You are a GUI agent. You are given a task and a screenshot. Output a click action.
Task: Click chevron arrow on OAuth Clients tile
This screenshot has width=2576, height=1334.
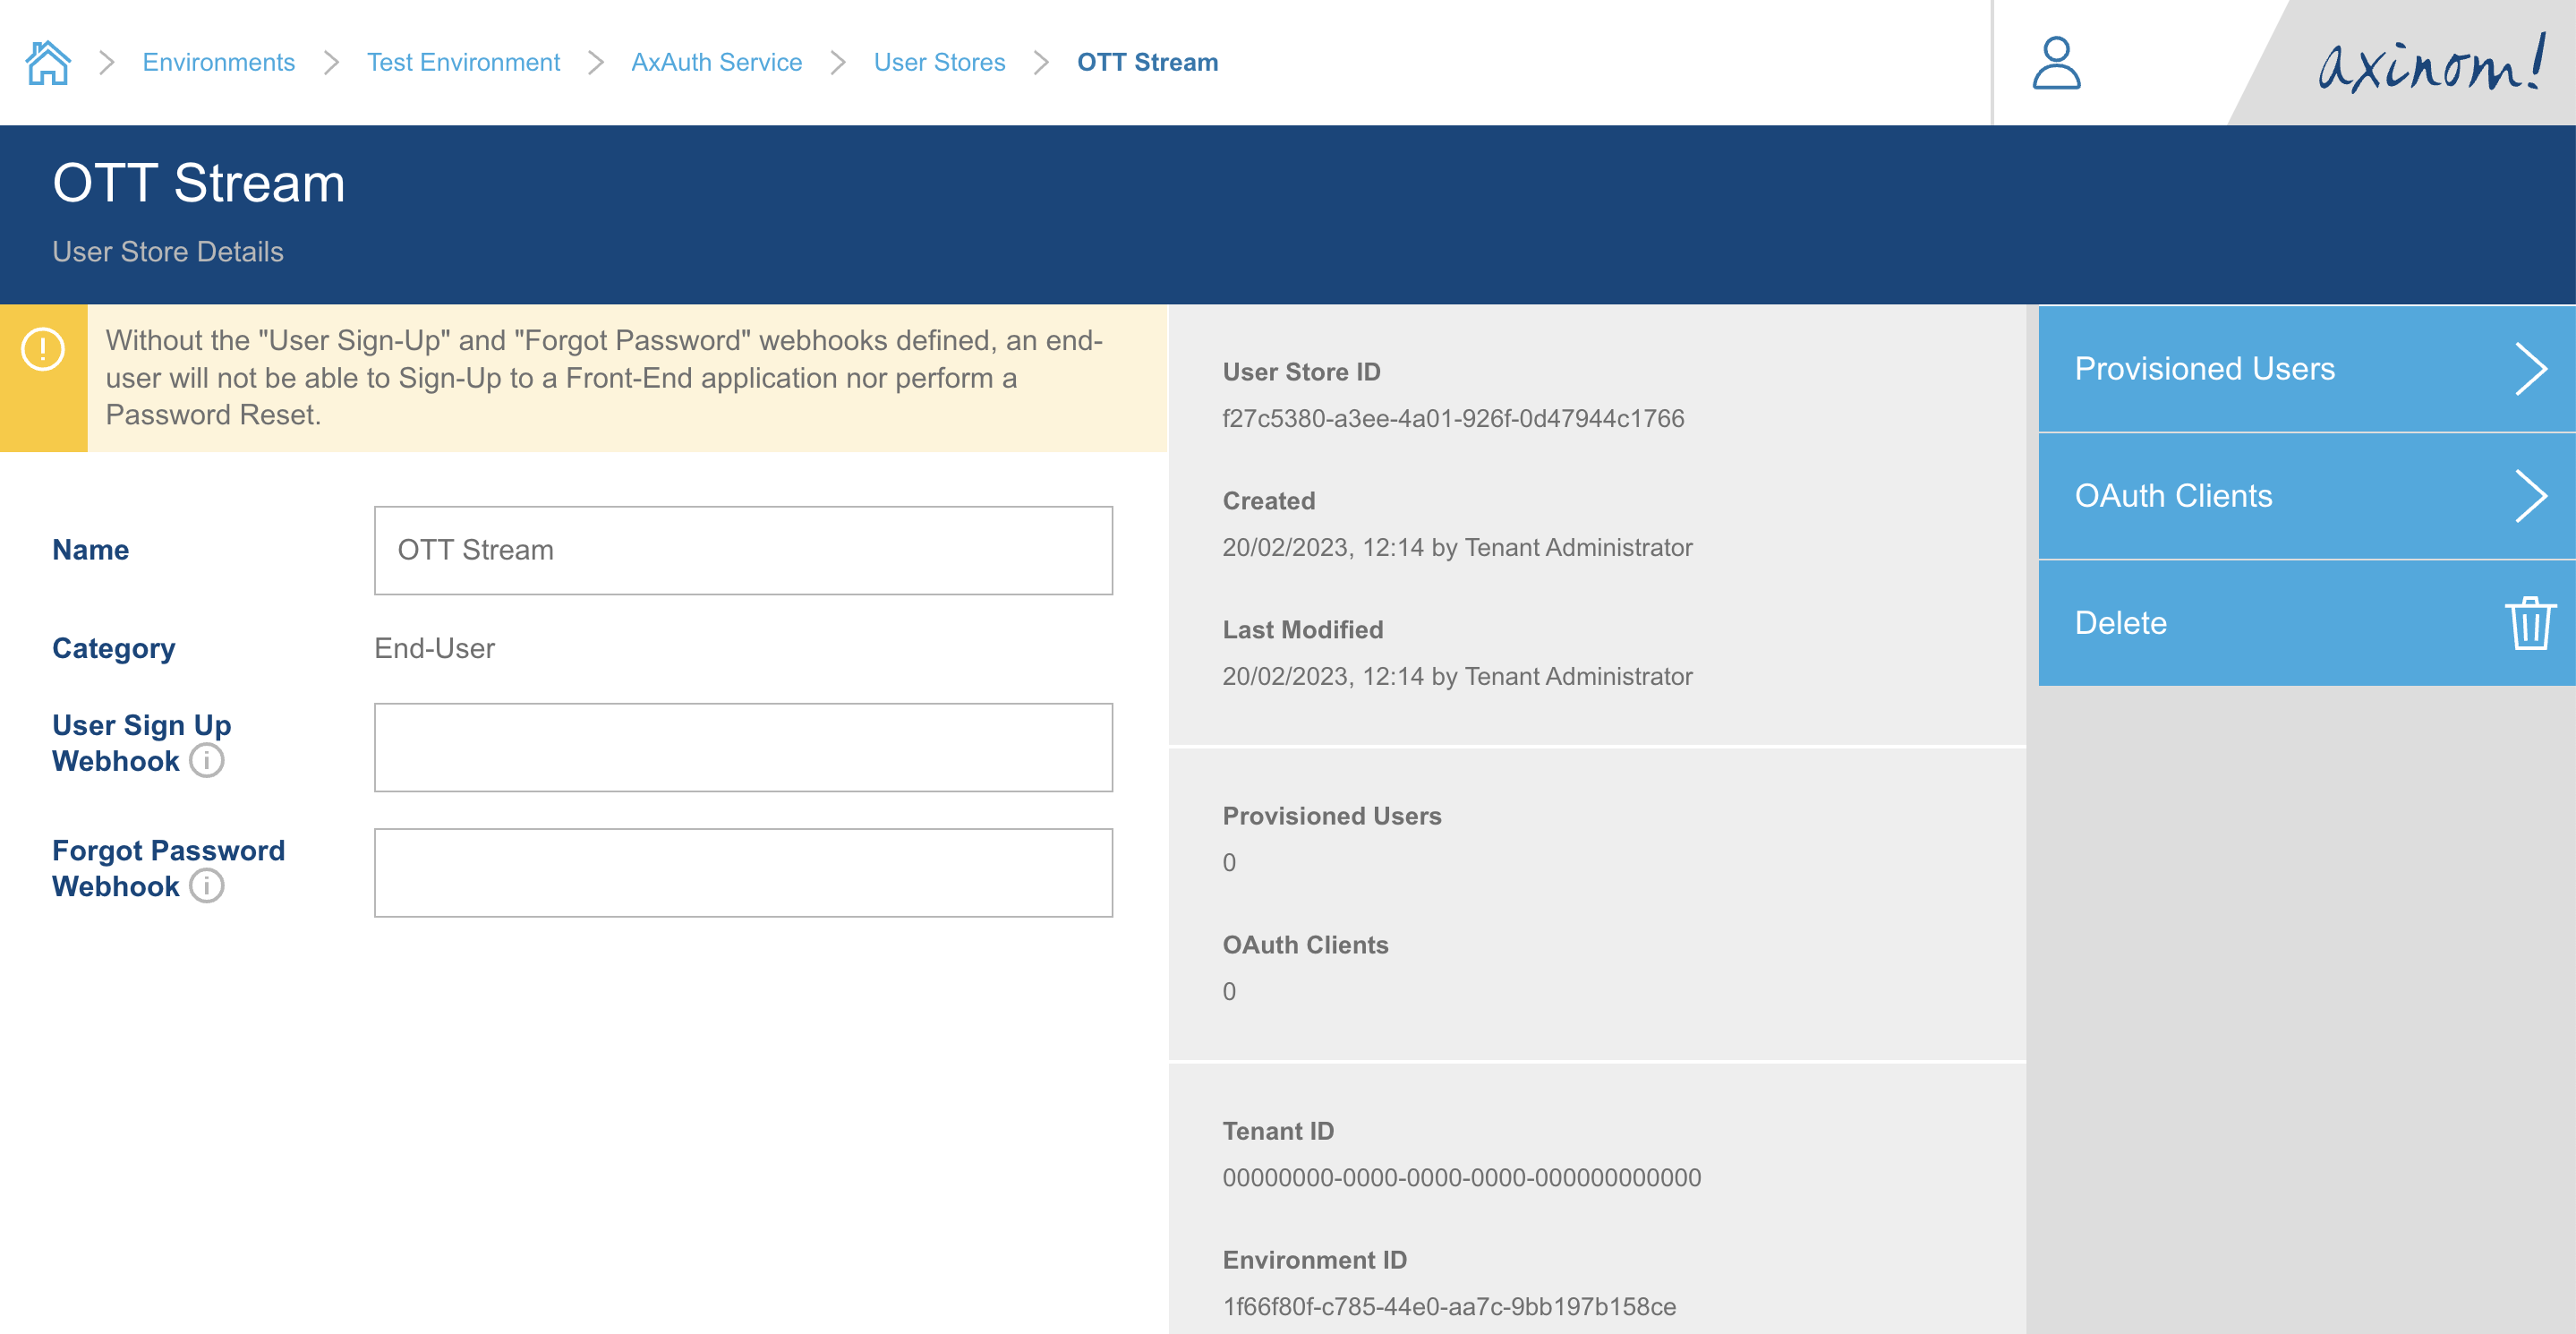(x=2530, y=497)
